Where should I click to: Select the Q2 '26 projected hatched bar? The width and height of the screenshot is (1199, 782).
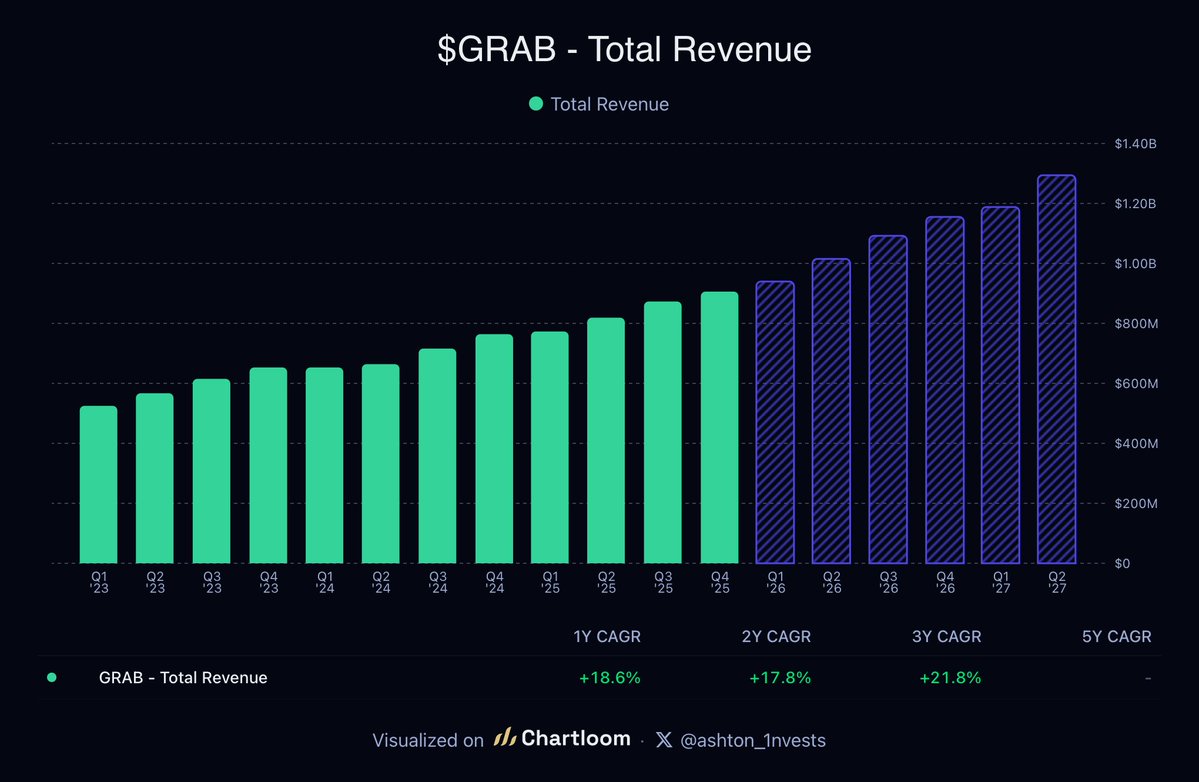click(831, 411)
